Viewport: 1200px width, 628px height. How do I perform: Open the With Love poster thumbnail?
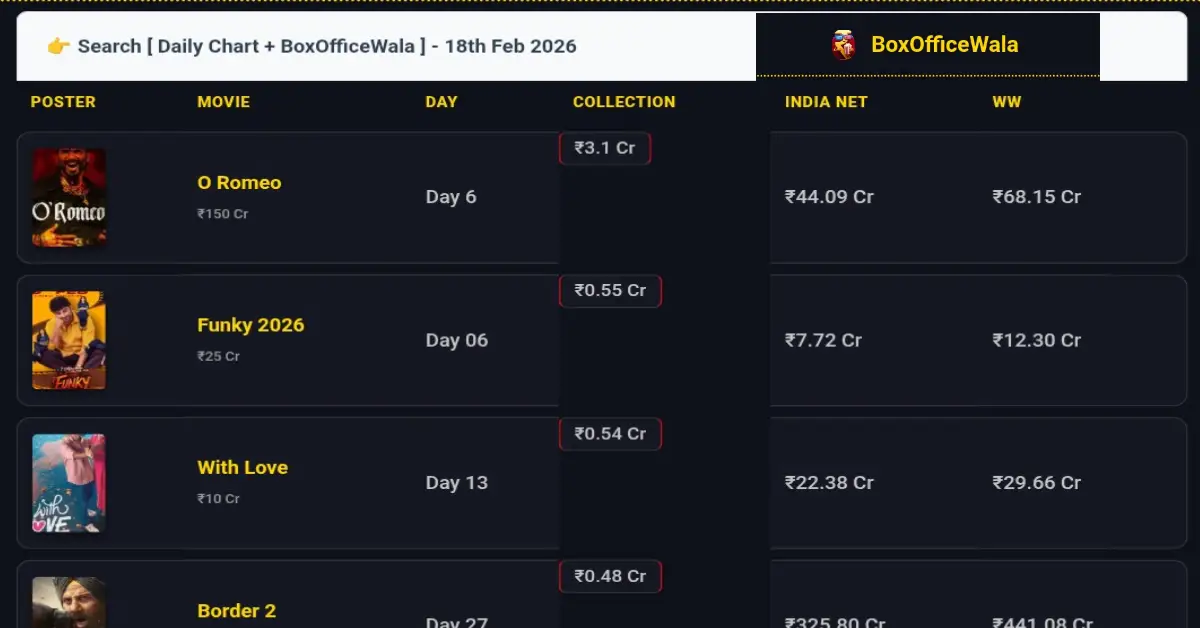[68, 483]
